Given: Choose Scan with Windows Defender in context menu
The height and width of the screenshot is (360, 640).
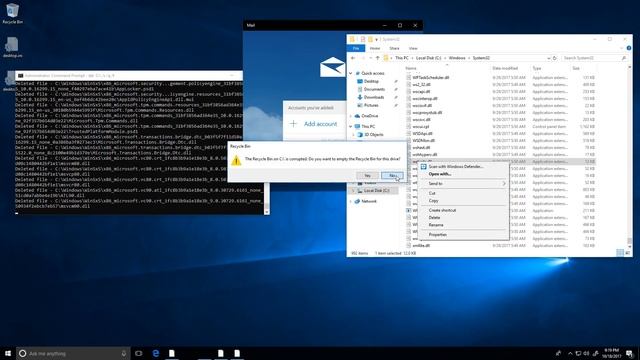Looking at the screenshot, I should [464, 167].
